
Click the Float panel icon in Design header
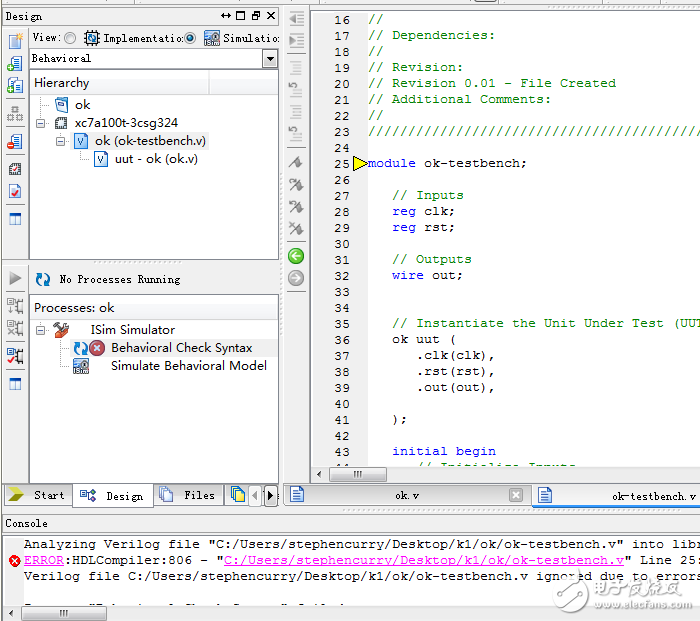[256, 16]
